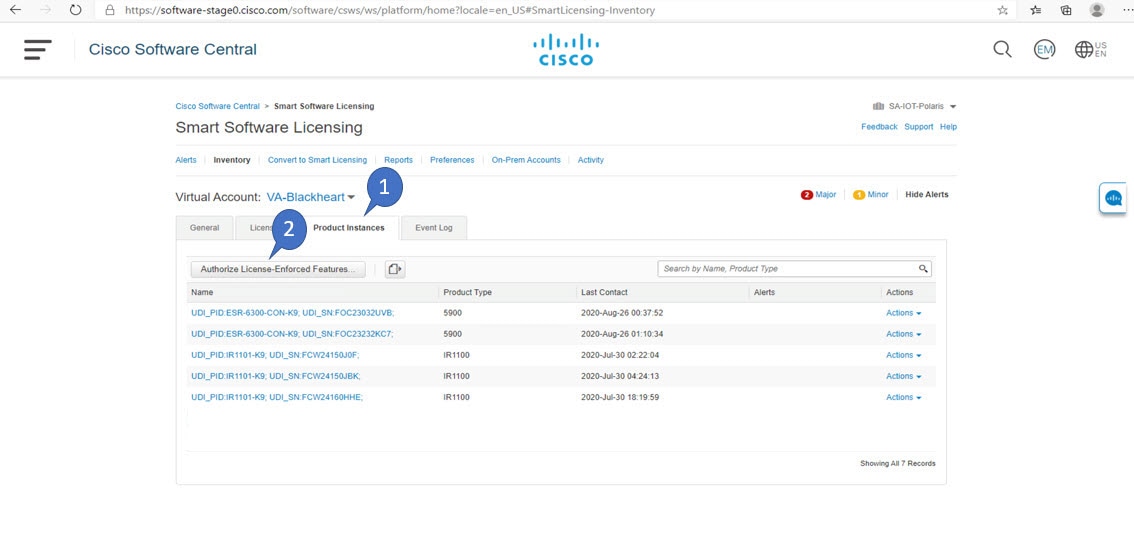Switch to the Event Log tab
The width and height of the screenshot is (1134, 551).
pos(434,228)
